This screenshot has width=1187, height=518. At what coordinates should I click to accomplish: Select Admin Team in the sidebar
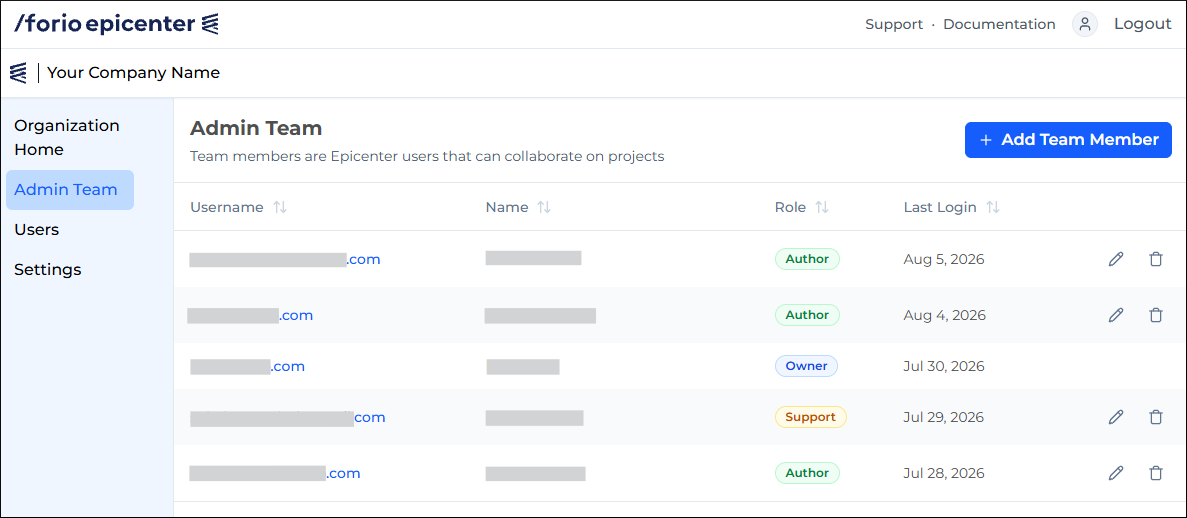pyautogui.click(x=70, y=189)
